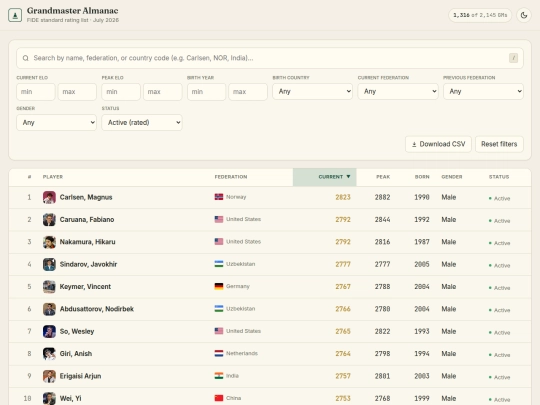Click Sindarov, Javokhir avatar thumbnail
Image resolution: width=540 pixels, height=405 pixels.
(x=49, y=264)
